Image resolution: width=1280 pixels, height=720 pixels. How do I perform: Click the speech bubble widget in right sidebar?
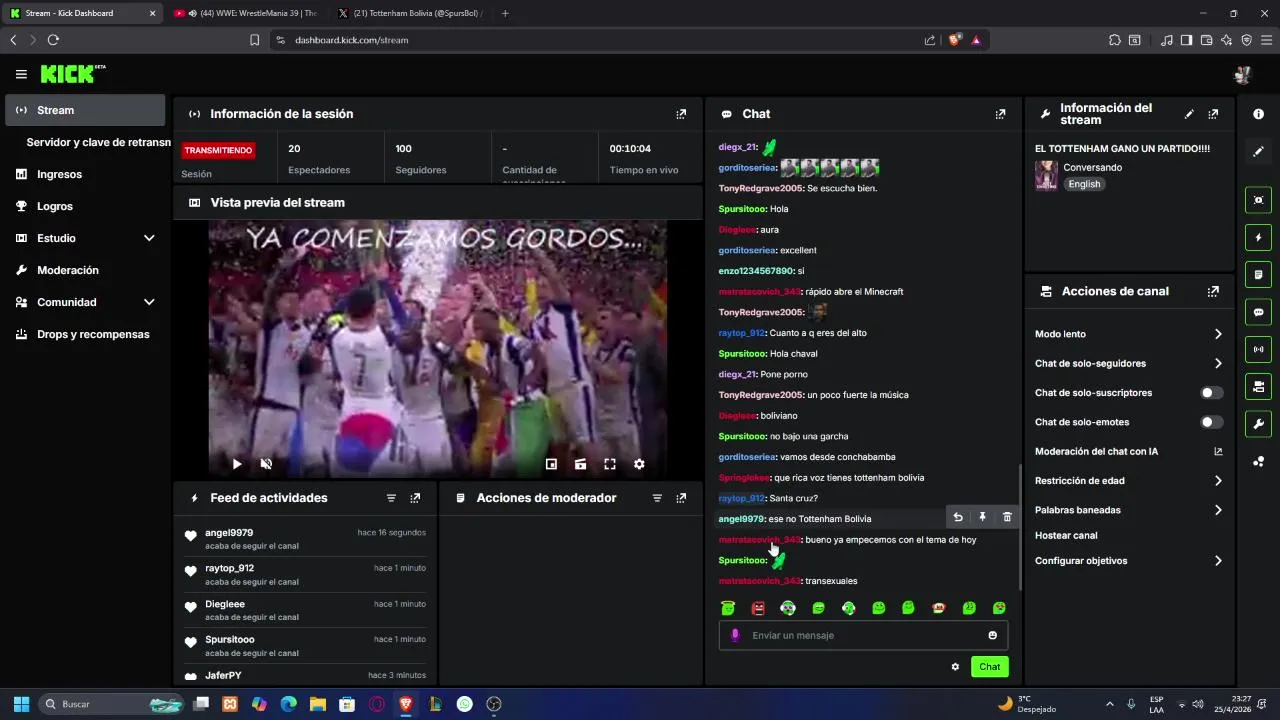point(1258,312)
